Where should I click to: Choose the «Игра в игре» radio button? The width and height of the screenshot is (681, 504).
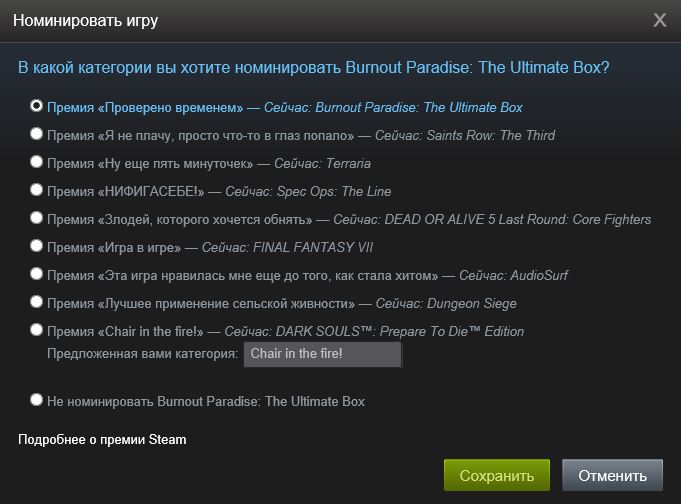click(x=37, y=245)
